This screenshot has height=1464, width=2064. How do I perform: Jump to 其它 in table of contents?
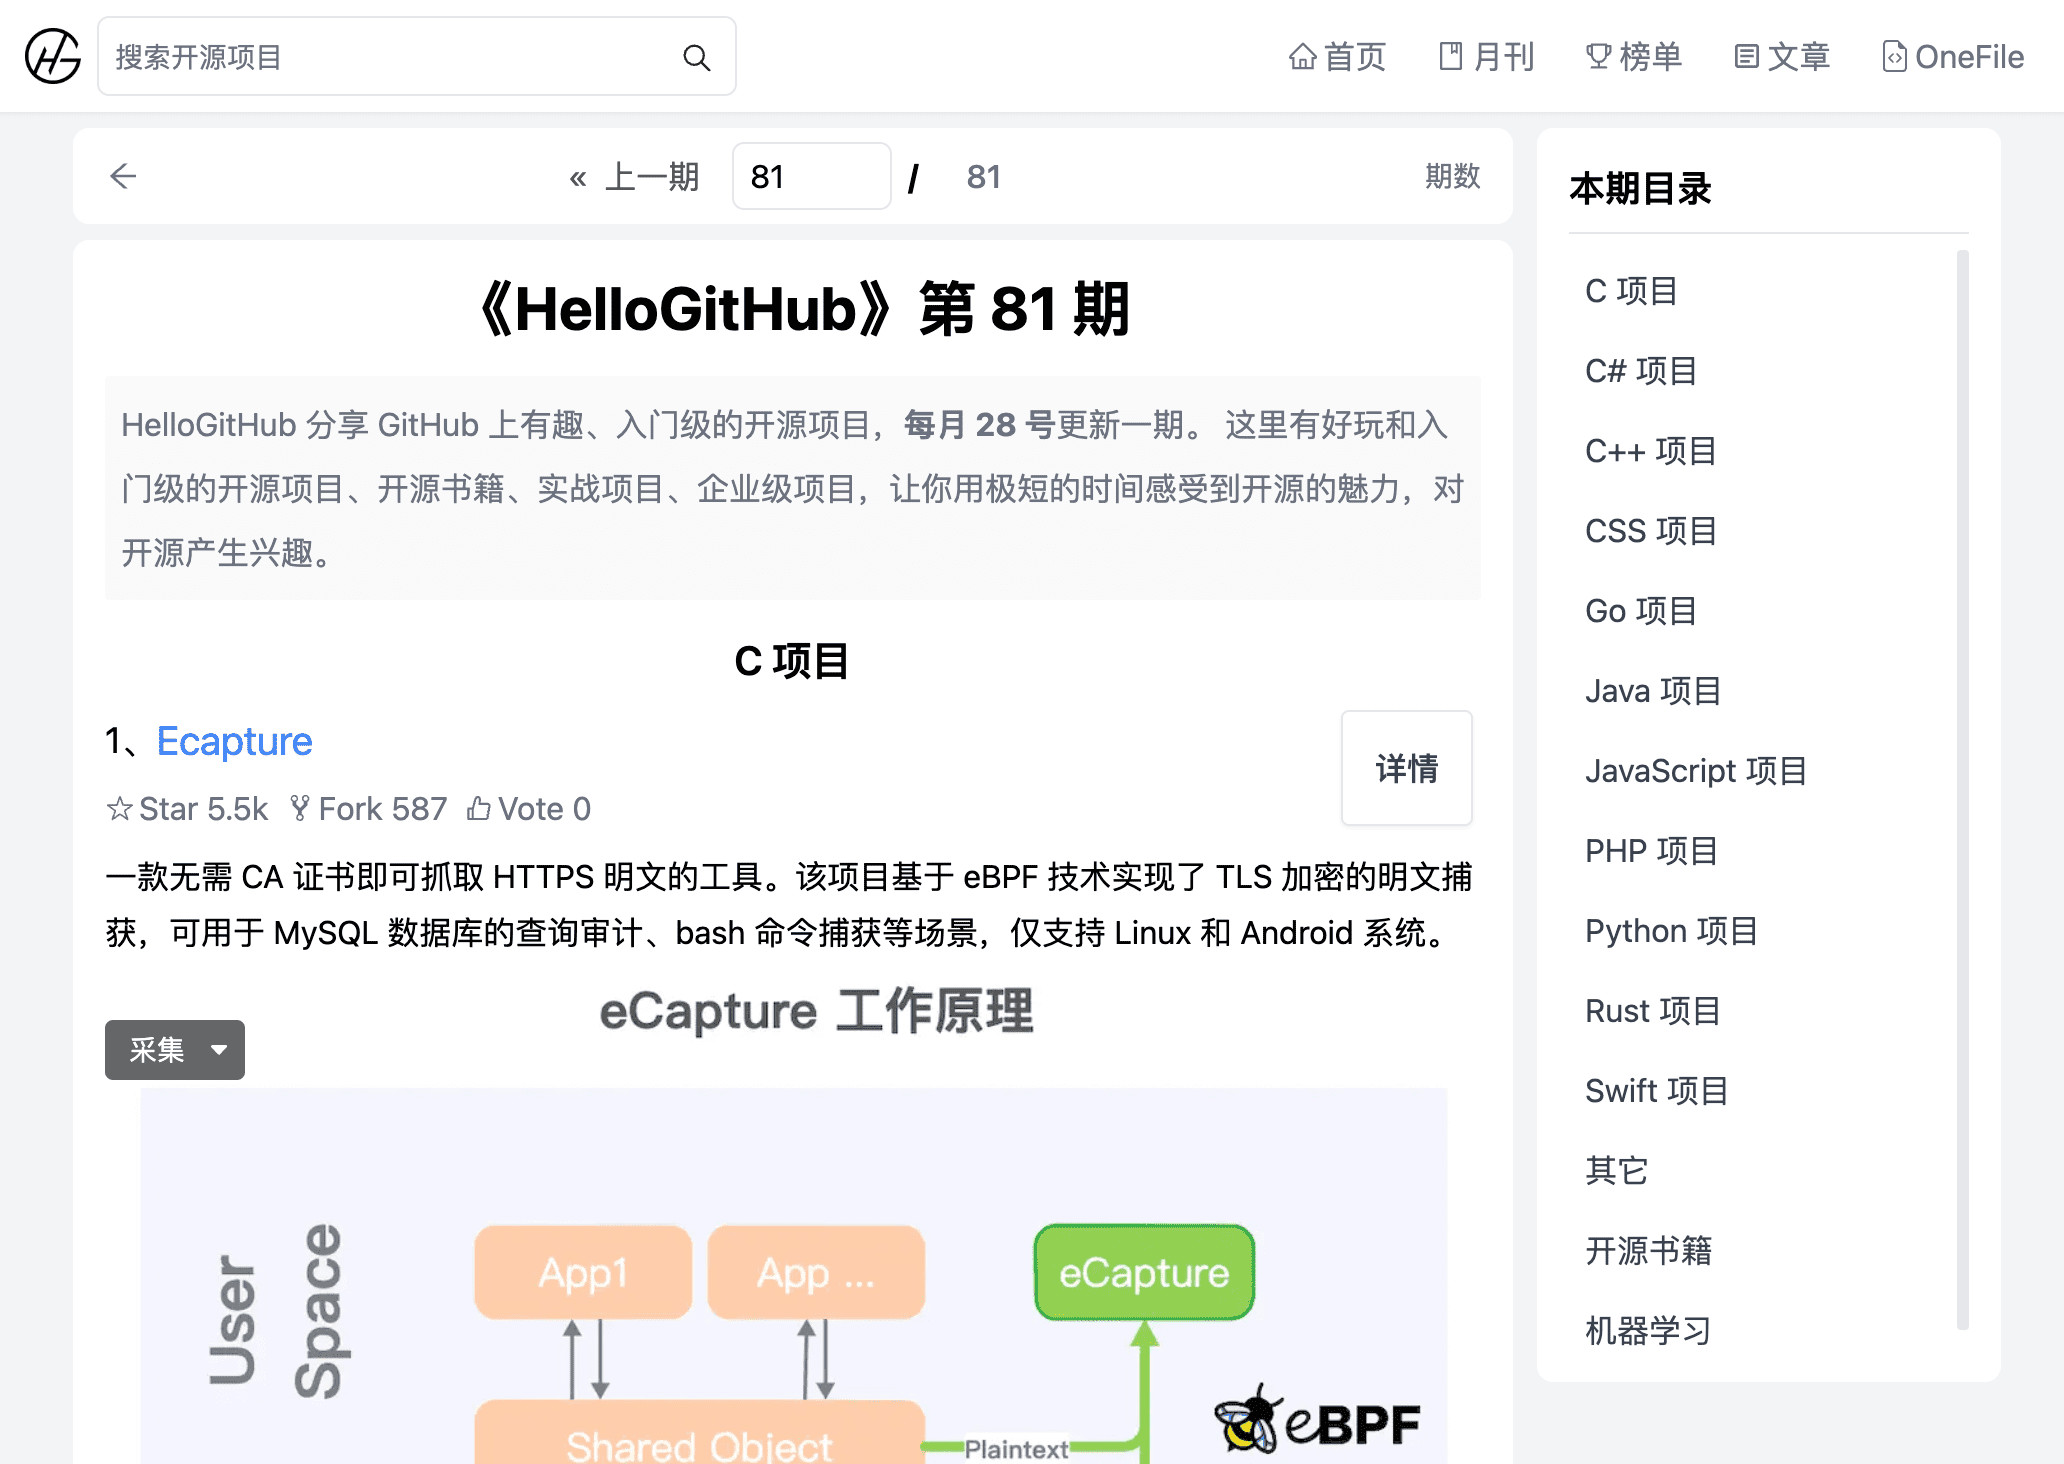(1617, 1171)
